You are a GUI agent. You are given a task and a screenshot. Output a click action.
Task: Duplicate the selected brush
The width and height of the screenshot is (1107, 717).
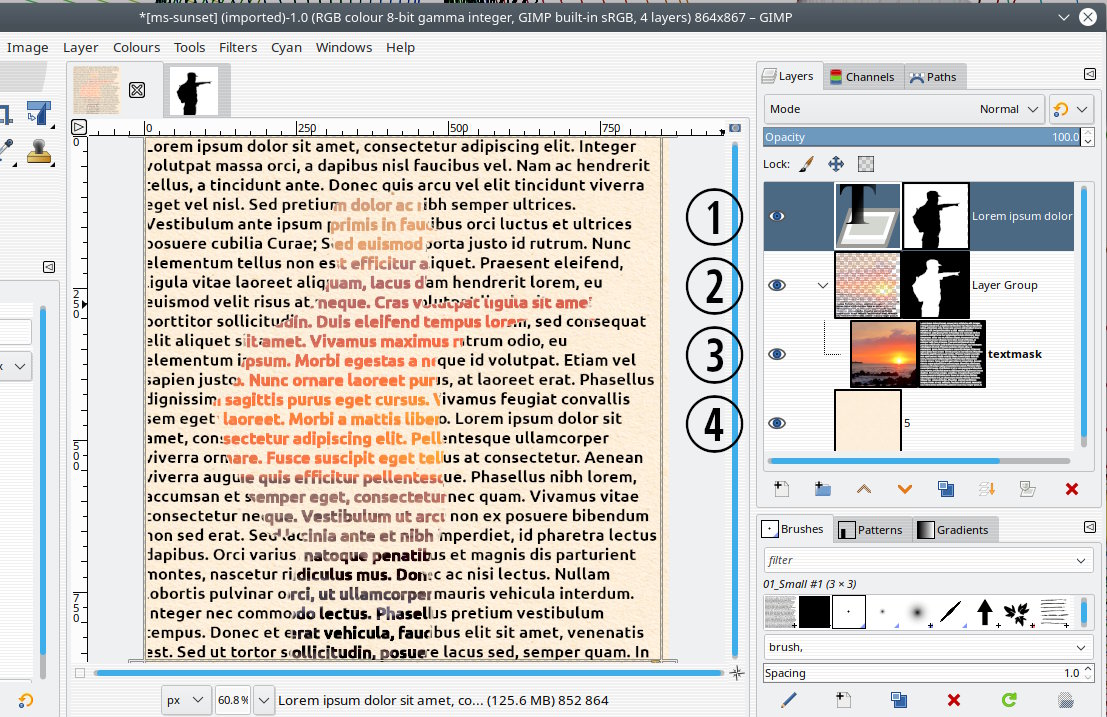click(899, 699)
